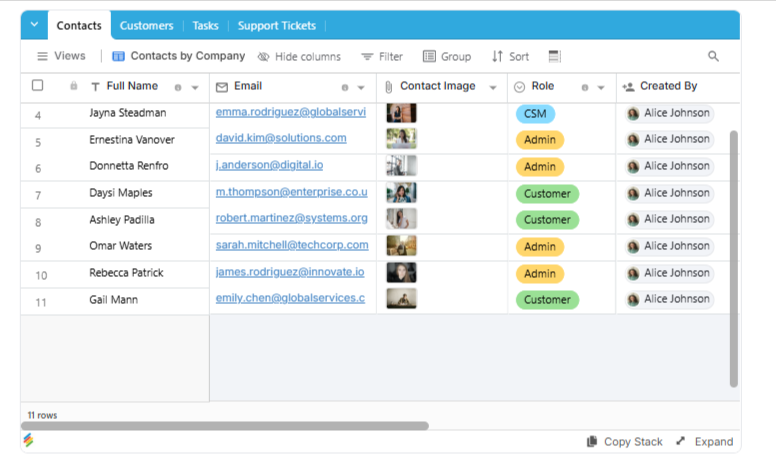The height and width of the screenshot is (461, 776).
Task: Open Gail Mann's contact image thumbnail
Action: pos(401,298)
